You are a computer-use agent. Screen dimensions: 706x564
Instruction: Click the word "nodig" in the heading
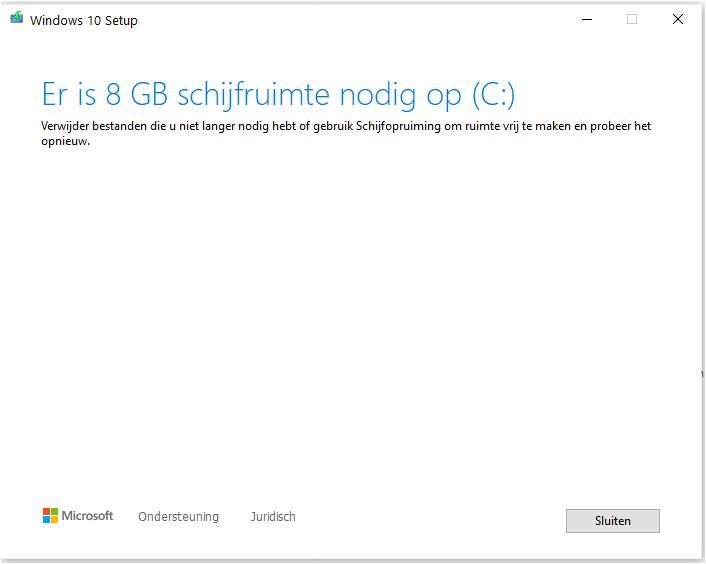[378, 95]
